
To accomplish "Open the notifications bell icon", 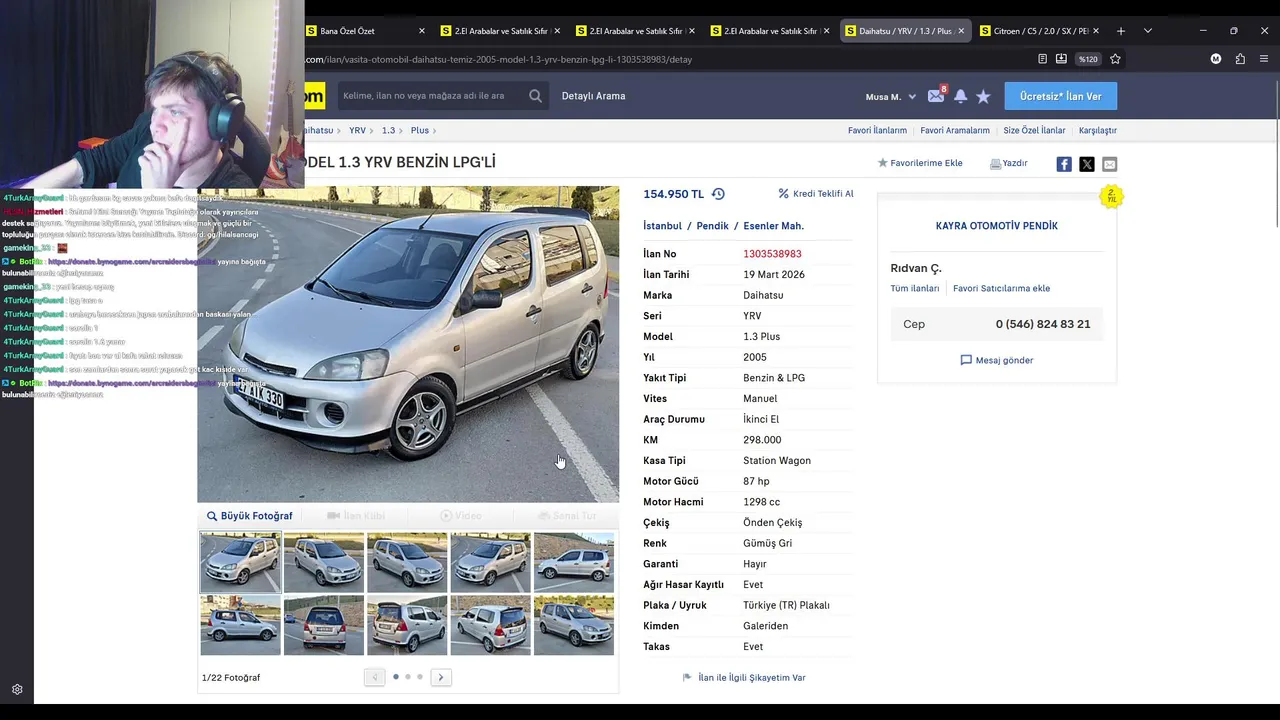I will pos(960,96).
